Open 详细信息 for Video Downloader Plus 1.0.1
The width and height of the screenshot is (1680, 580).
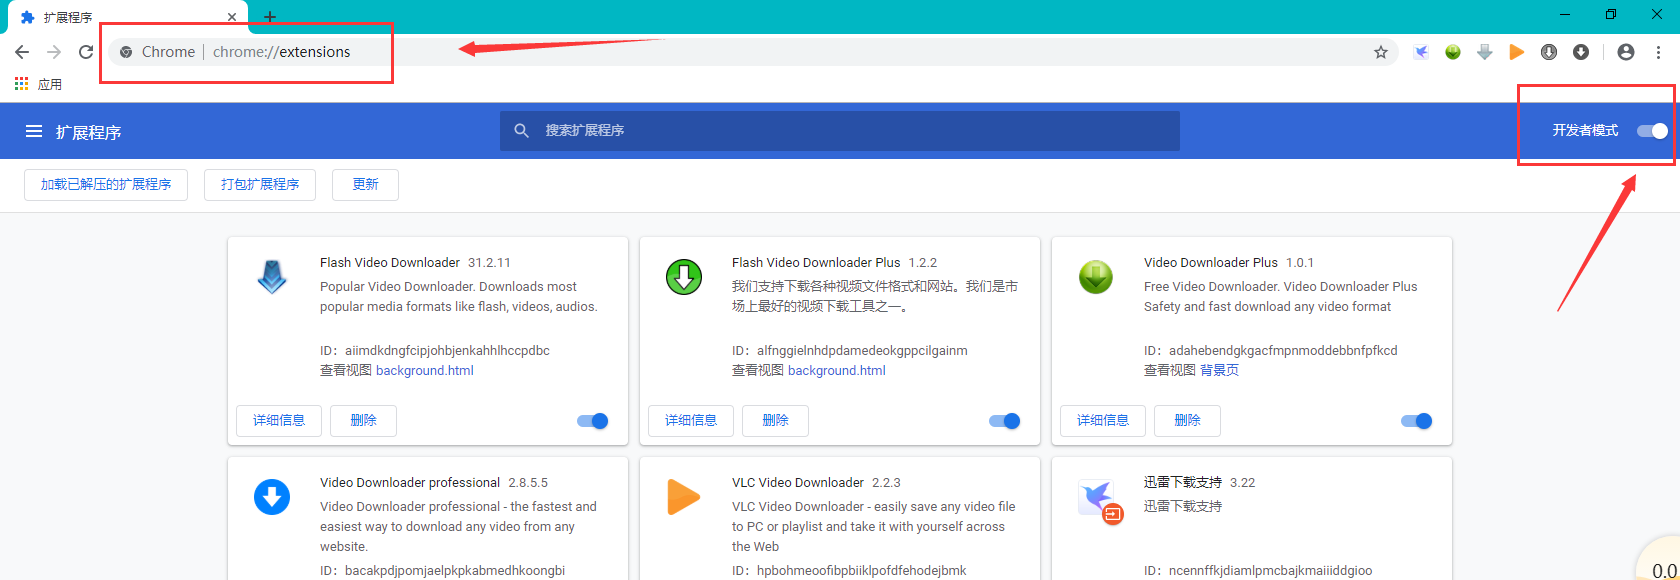(x=1103, y=421)
